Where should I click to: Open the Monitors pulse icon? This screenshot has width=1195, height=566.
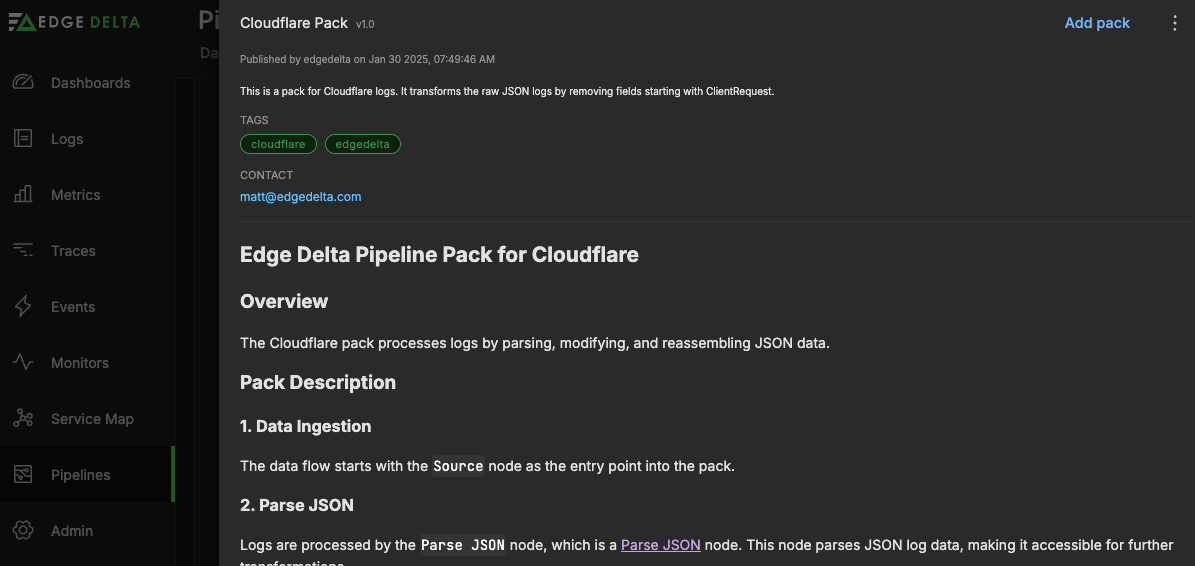23,363
